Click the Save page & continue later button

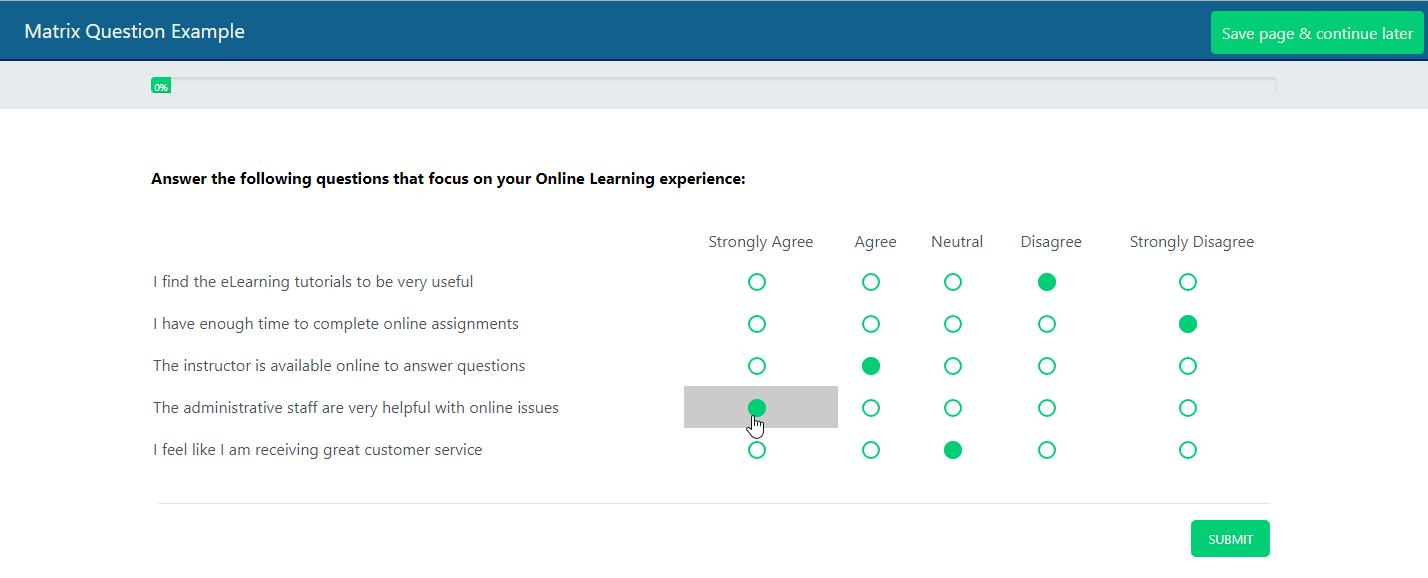pyautogui.click(x=1317, y=32)
